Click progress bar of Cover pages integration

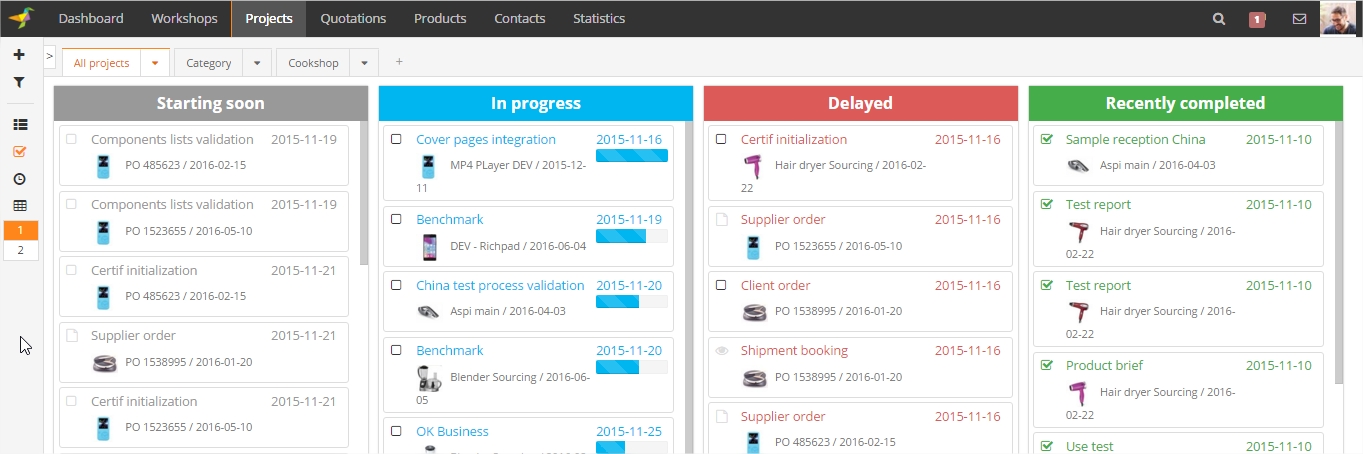pos(631,156)
